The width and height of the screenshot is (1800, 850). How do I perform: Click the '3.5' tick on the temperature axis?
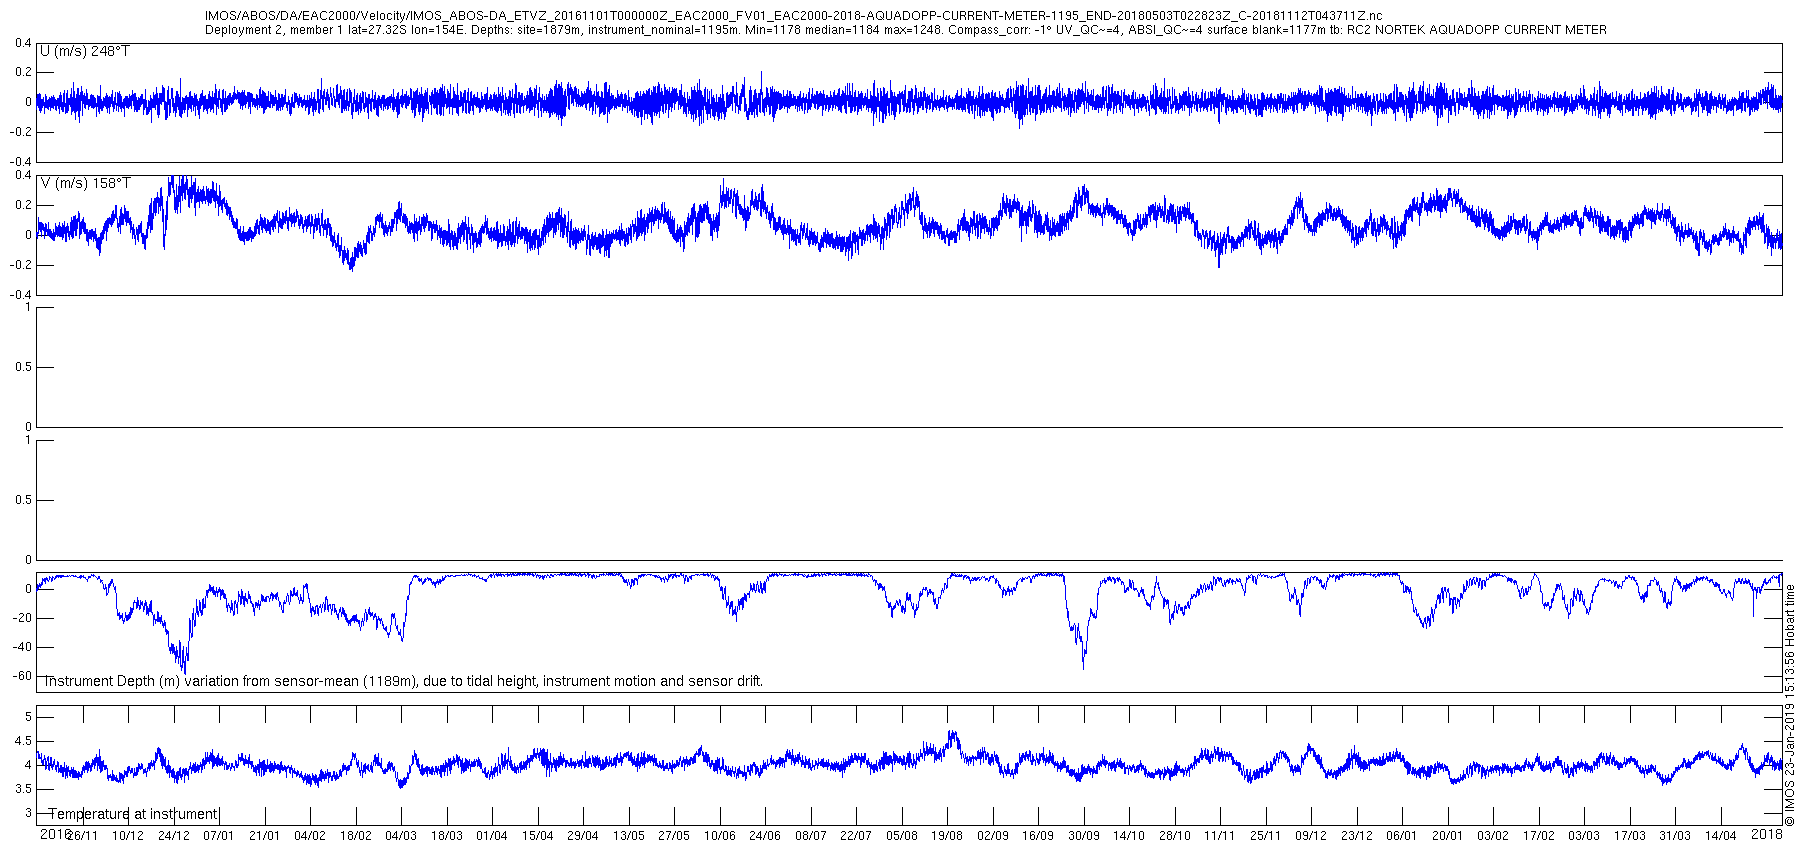22,790
